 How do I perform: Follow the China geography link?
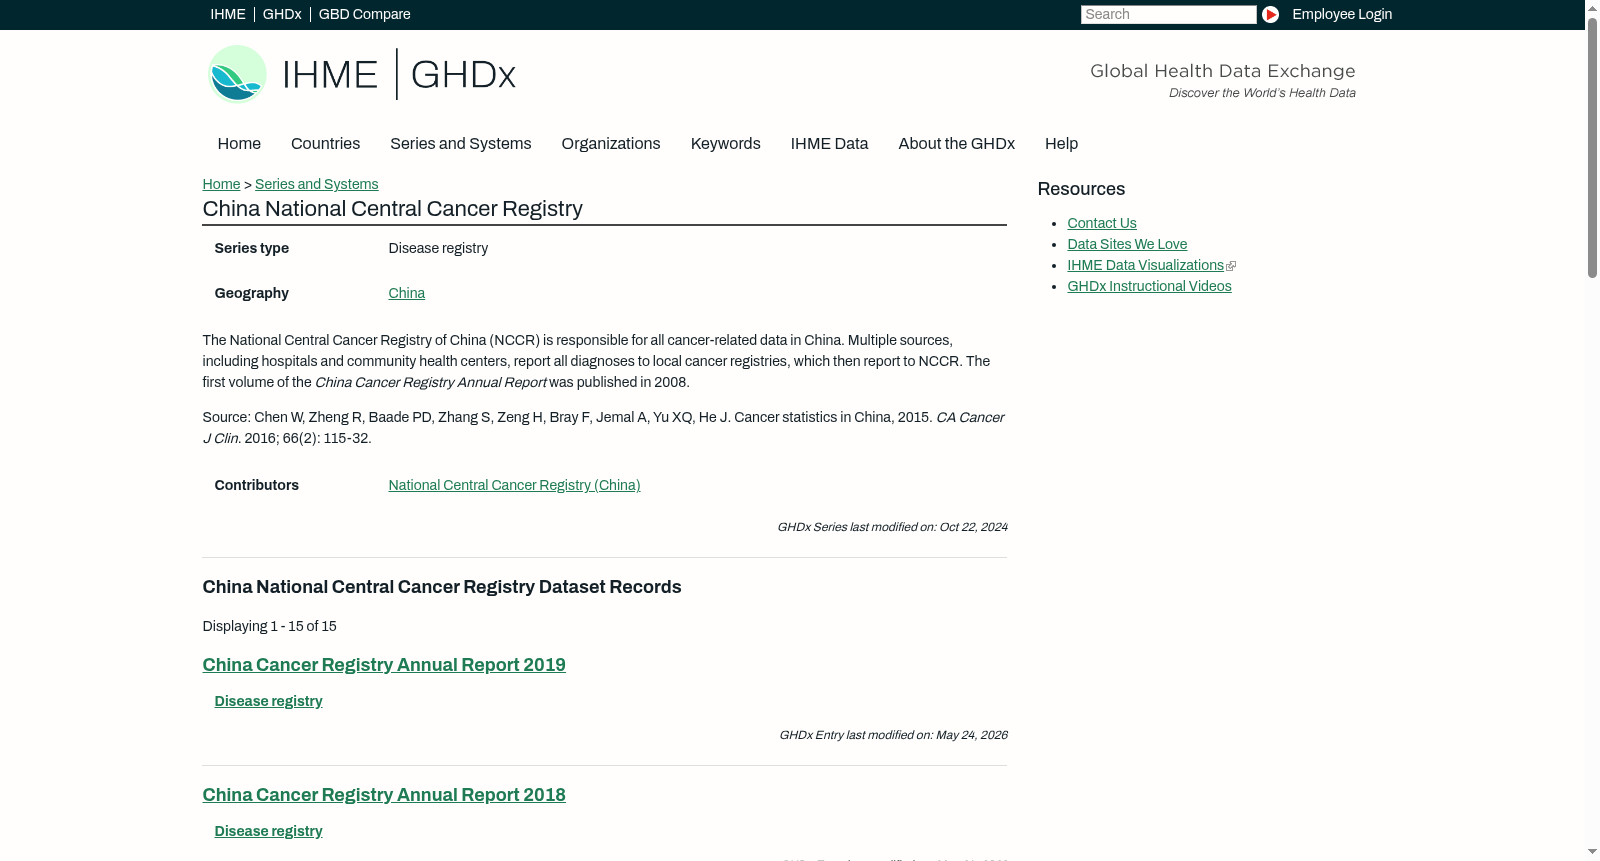tap(407, 293)
